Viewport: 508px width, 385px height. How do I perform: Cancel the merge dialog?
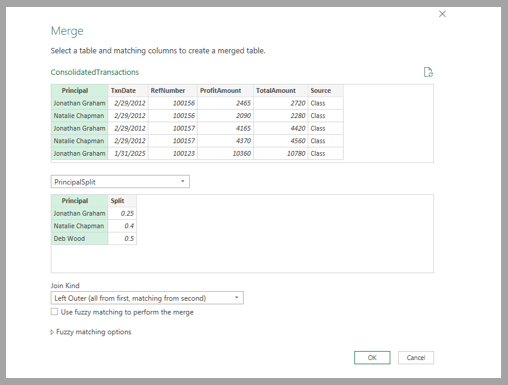416,358
